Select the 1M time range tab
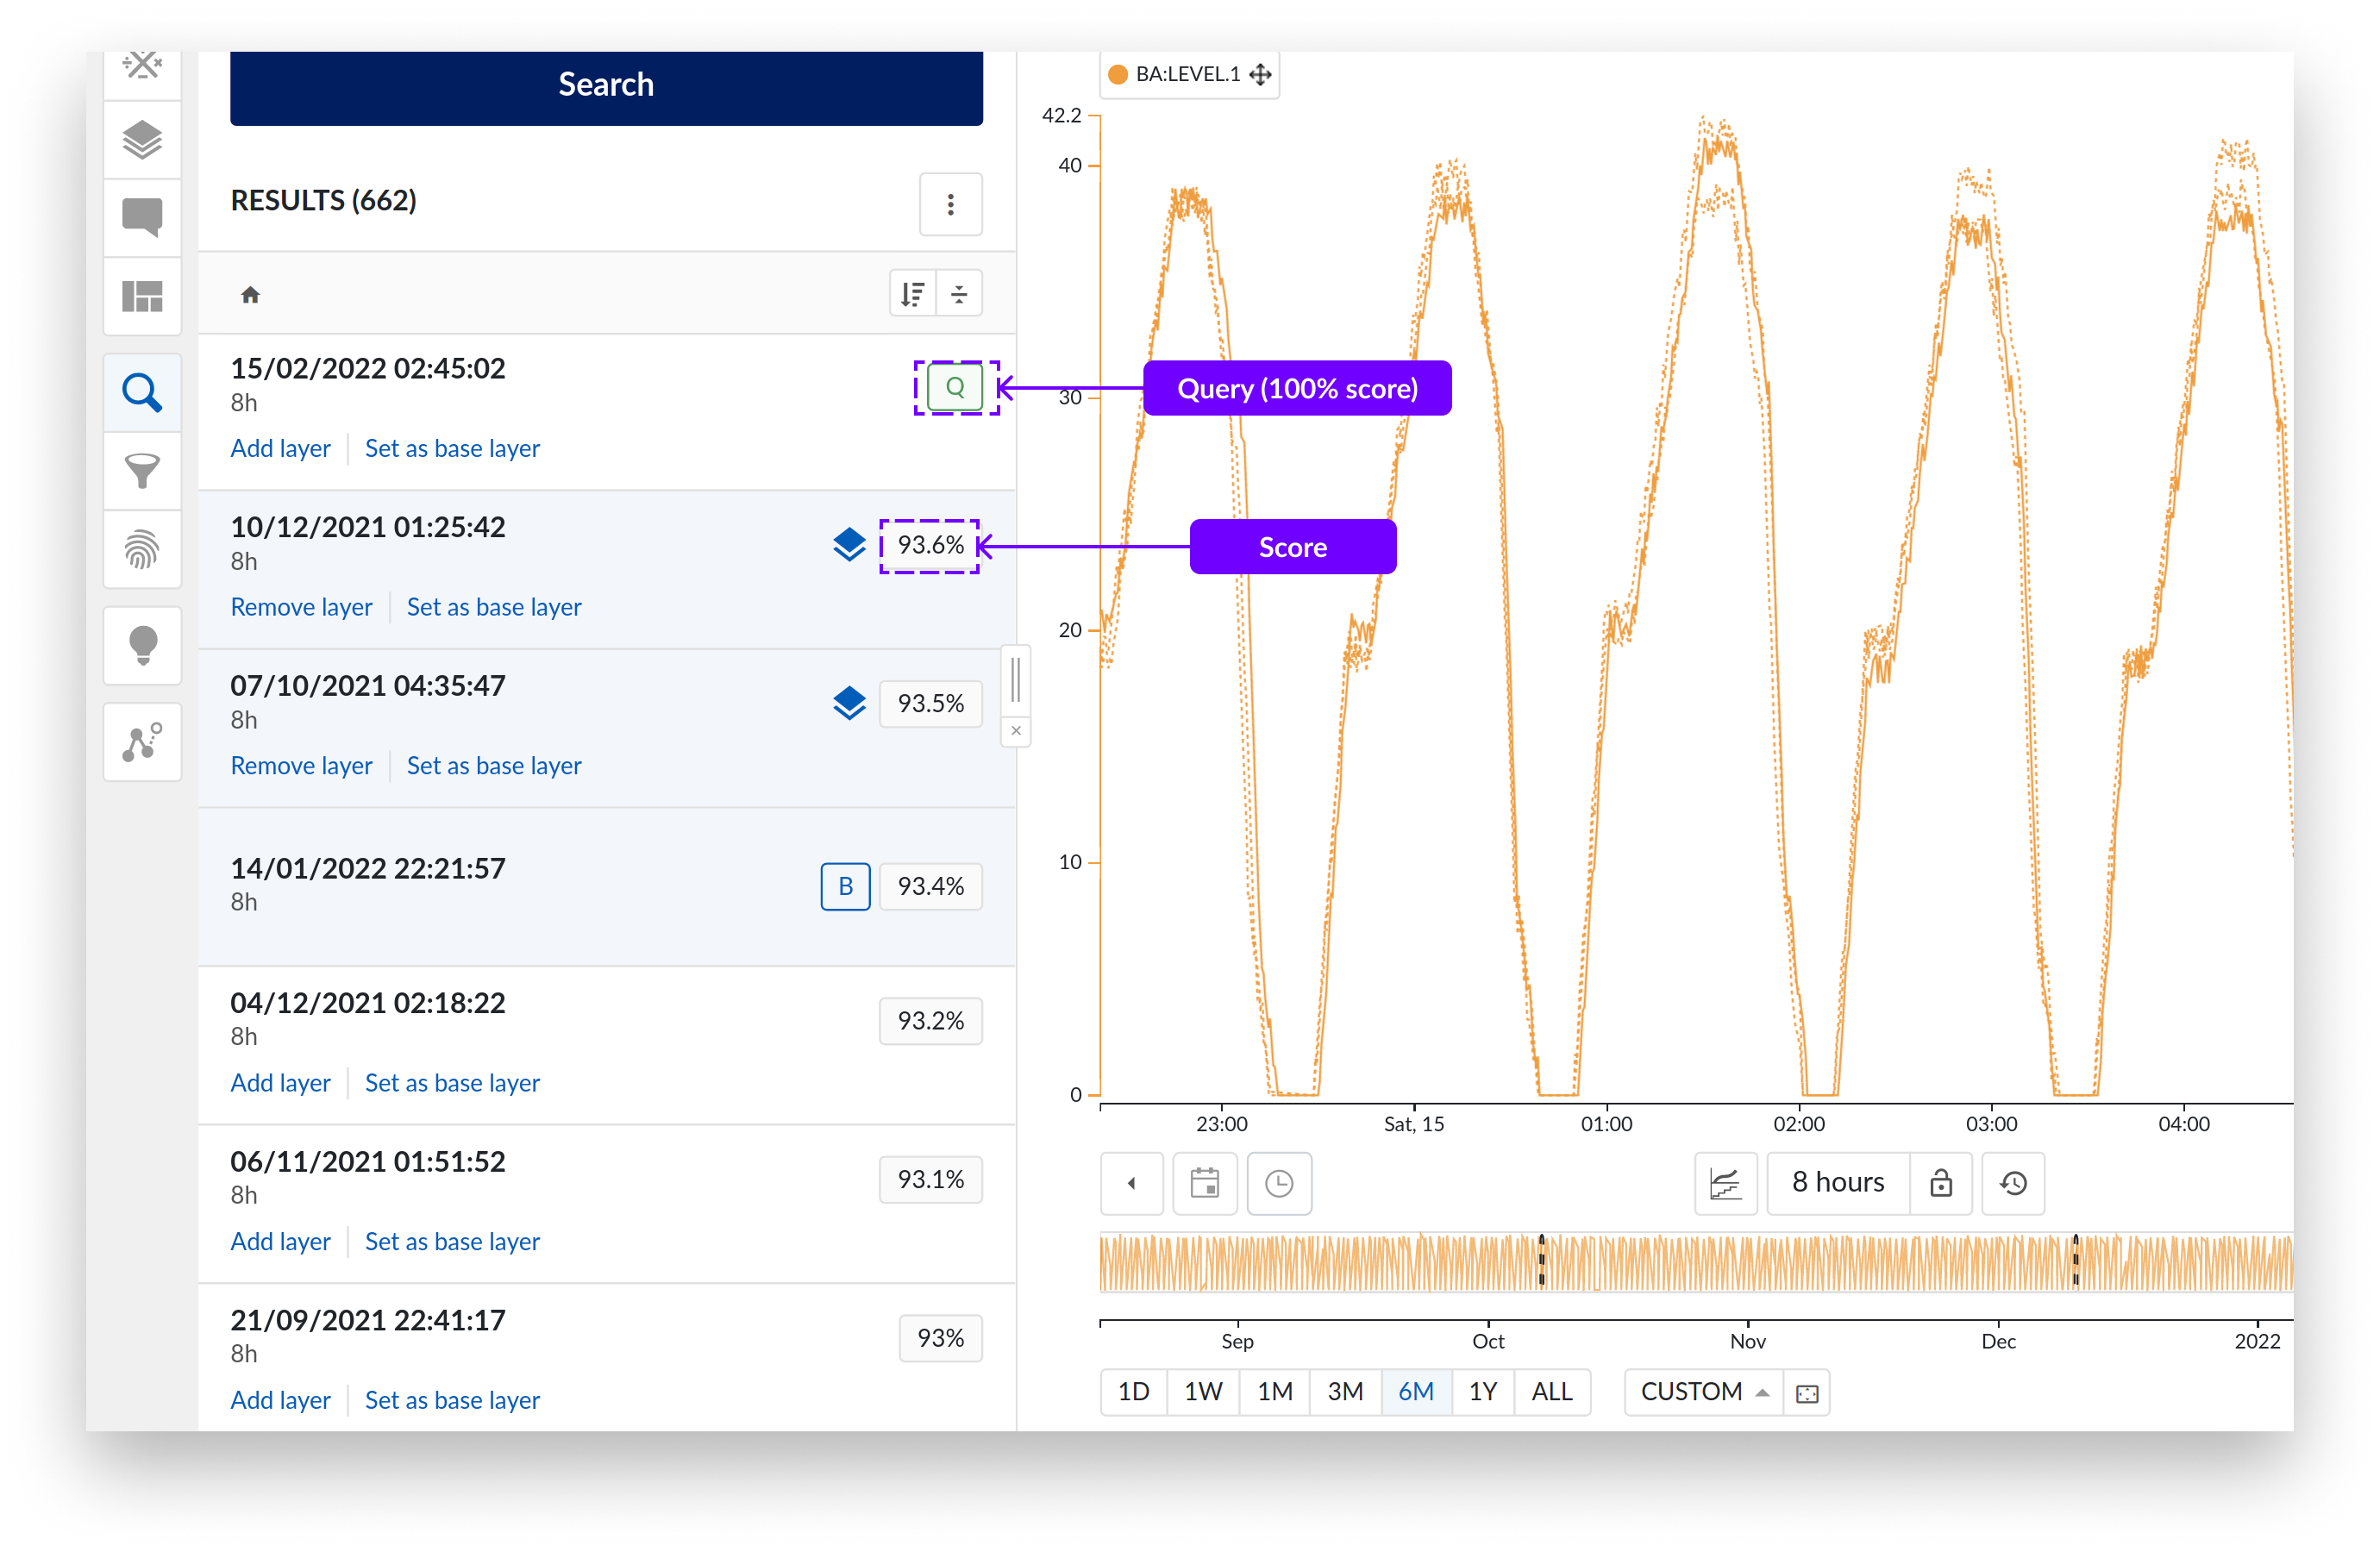 pos(1274,1391)
